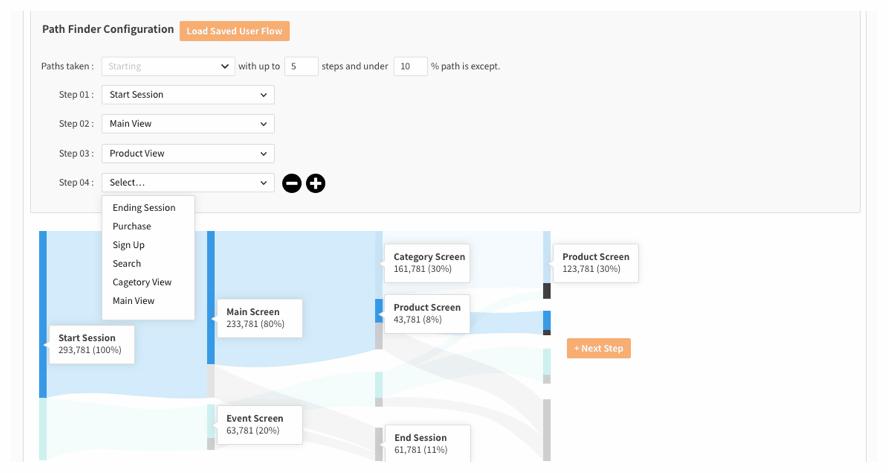Click the orange + Next Step button
The width and height of the screenshot is (888, 473).
point(598,348)
